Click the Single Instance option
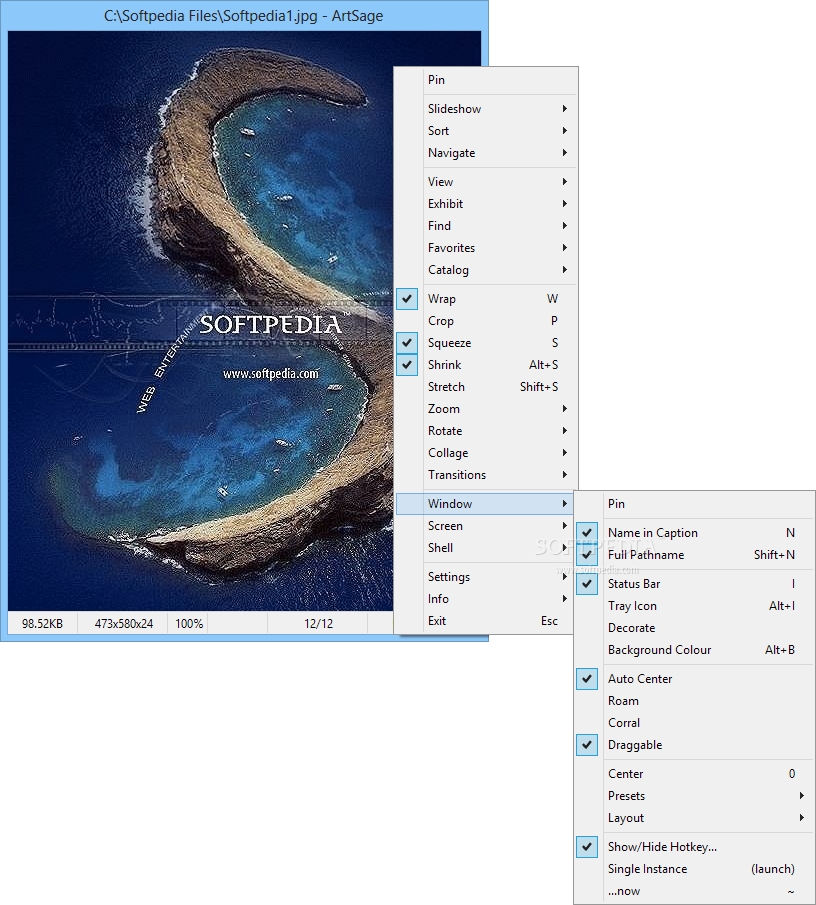This screenshot has width=816, height=905. point(694,869)
